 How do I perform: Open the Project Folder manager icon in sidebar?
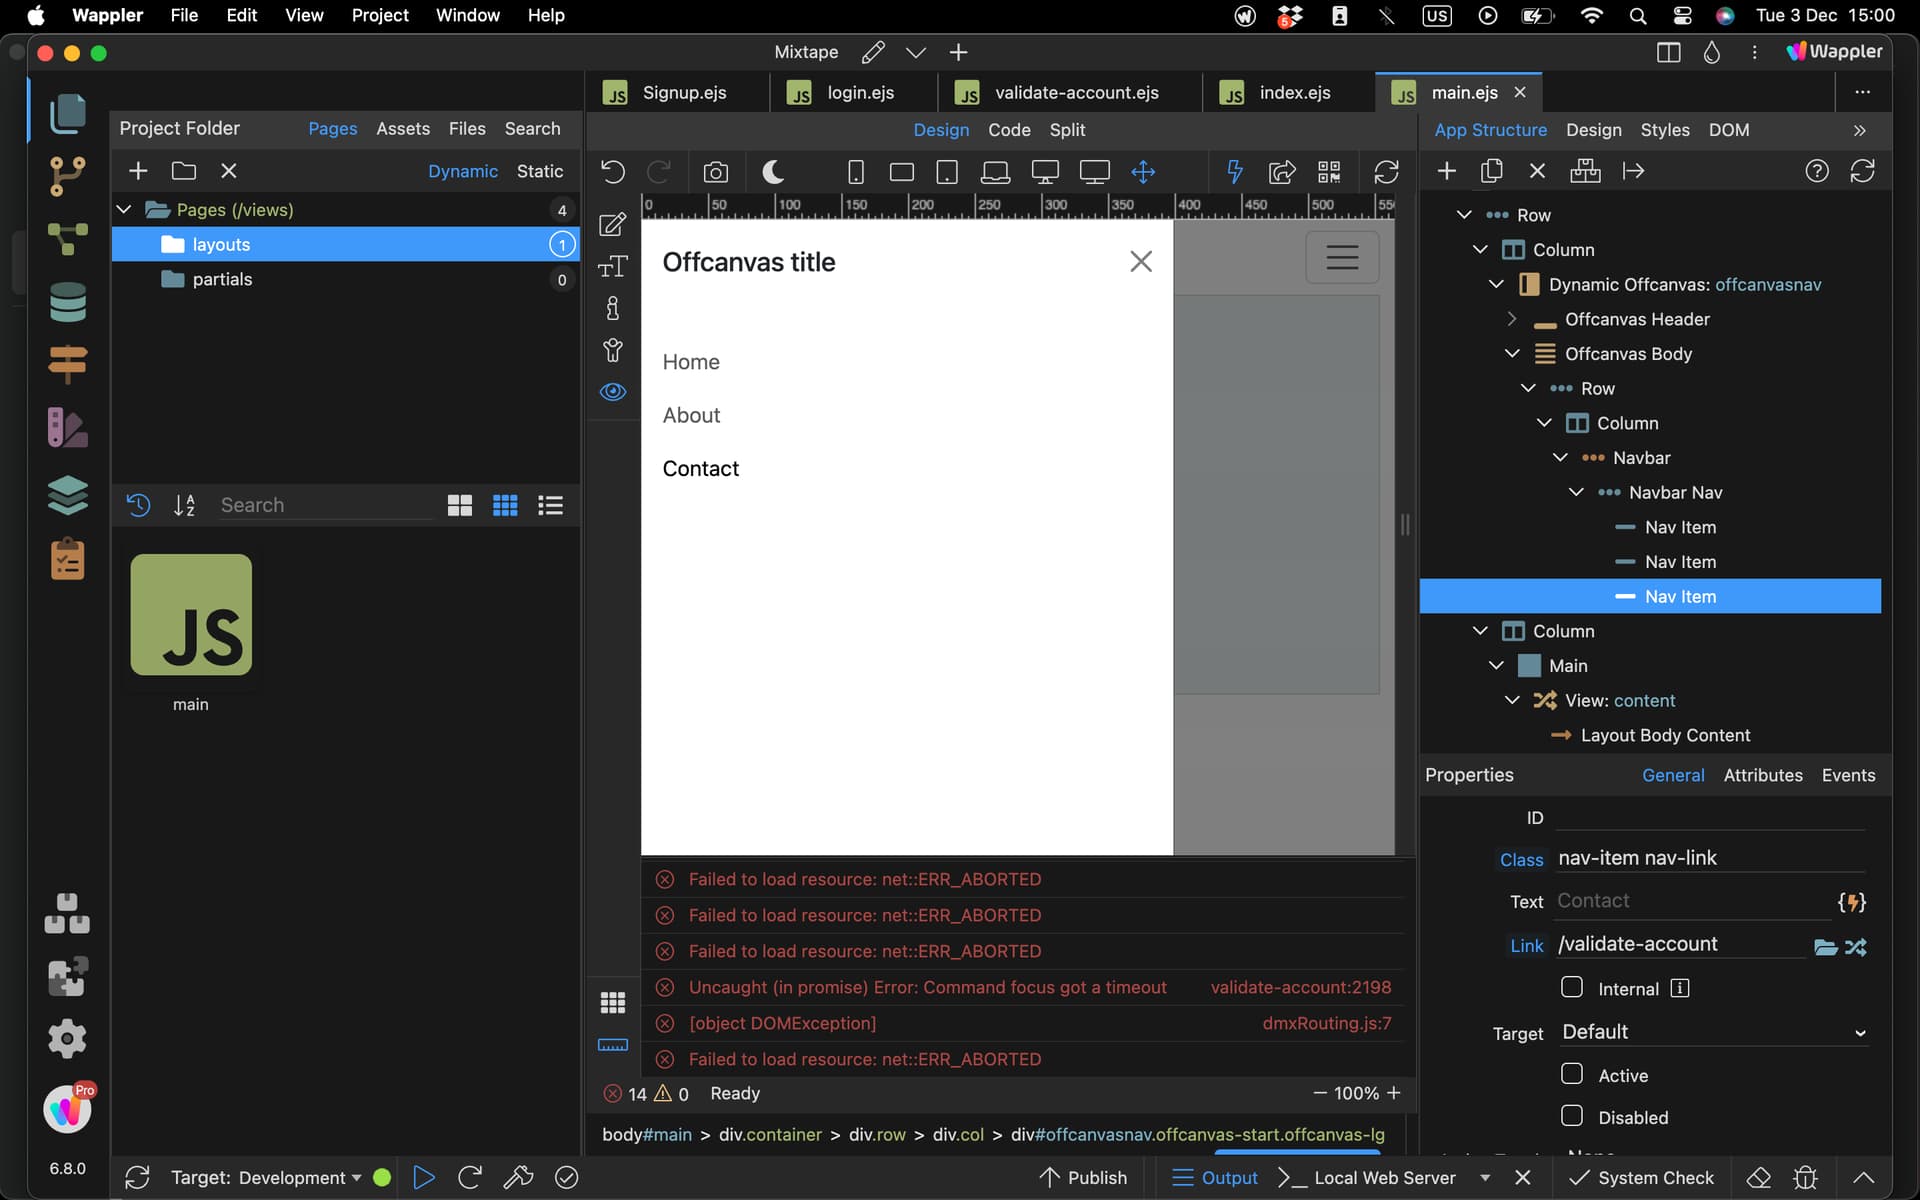coord(67,113)
